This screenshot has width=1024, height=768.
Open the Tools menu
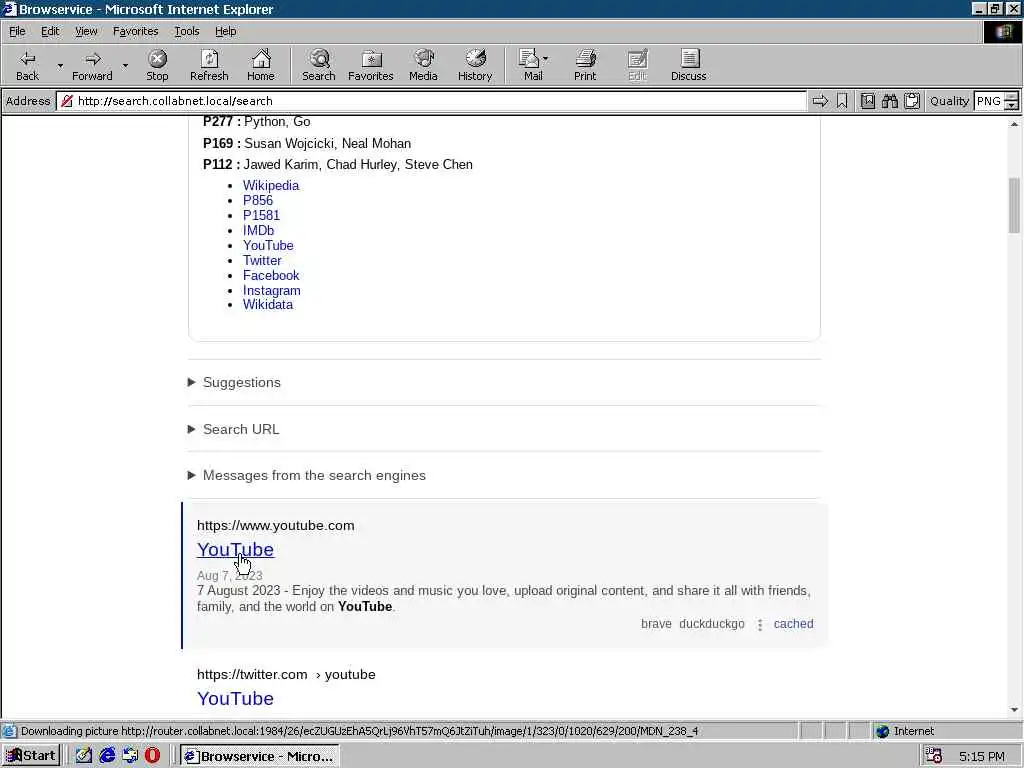186,31
